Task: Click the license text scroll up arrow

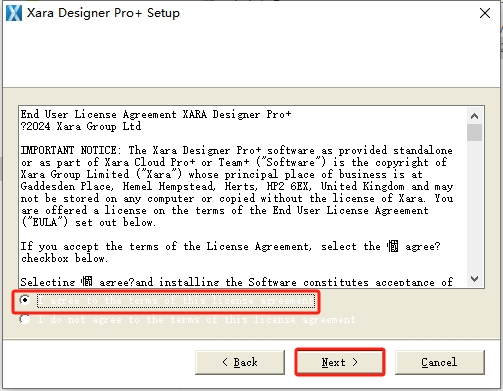Action: (x=474, y=116)
